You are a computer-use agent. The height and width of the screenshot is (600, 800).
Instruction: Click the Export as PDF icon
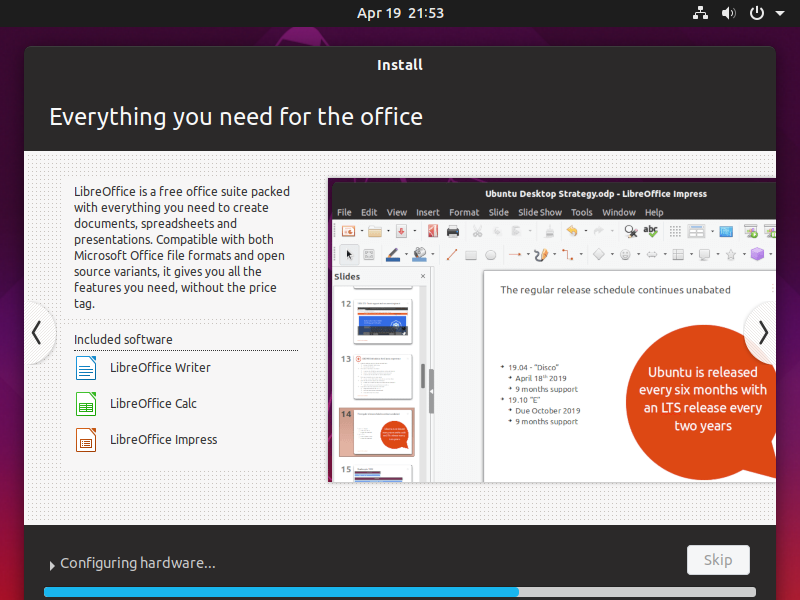pyautogui.click(x=433, y=232)
